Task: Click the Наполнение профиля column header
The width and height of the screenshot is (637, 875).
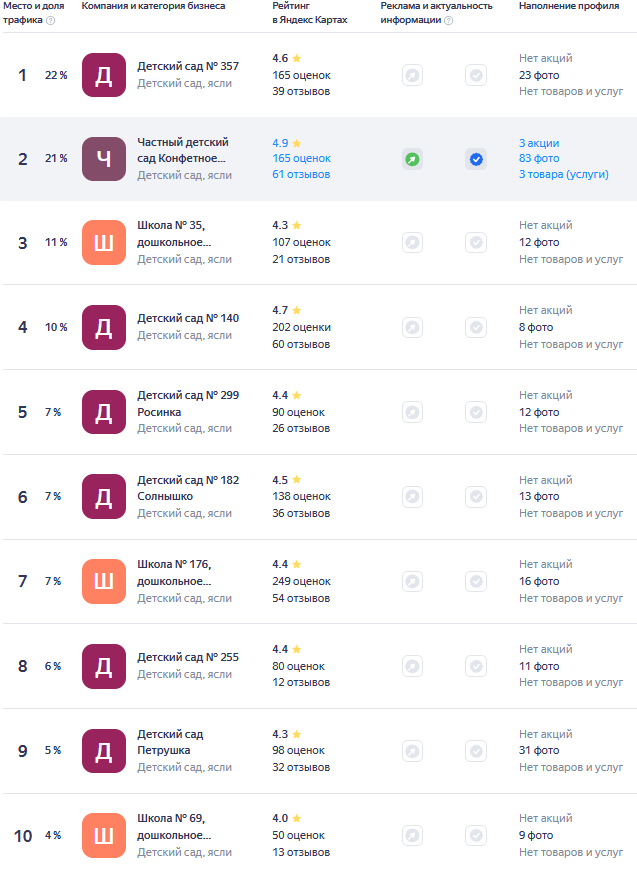Action: tap(569, 6)
